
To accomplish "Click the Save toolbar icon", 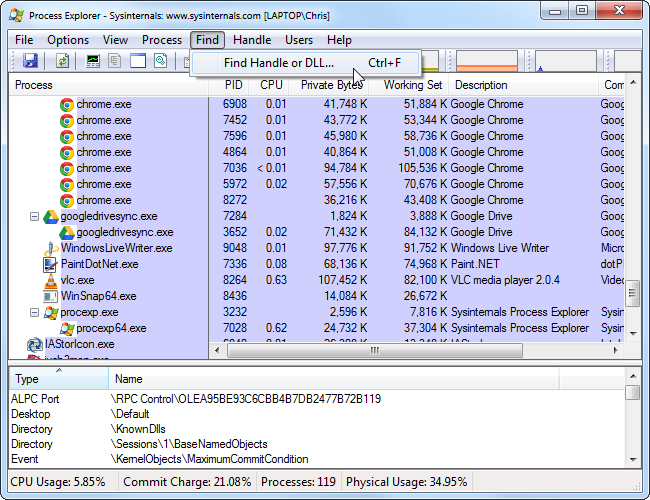I will click(x=30, y=62).
